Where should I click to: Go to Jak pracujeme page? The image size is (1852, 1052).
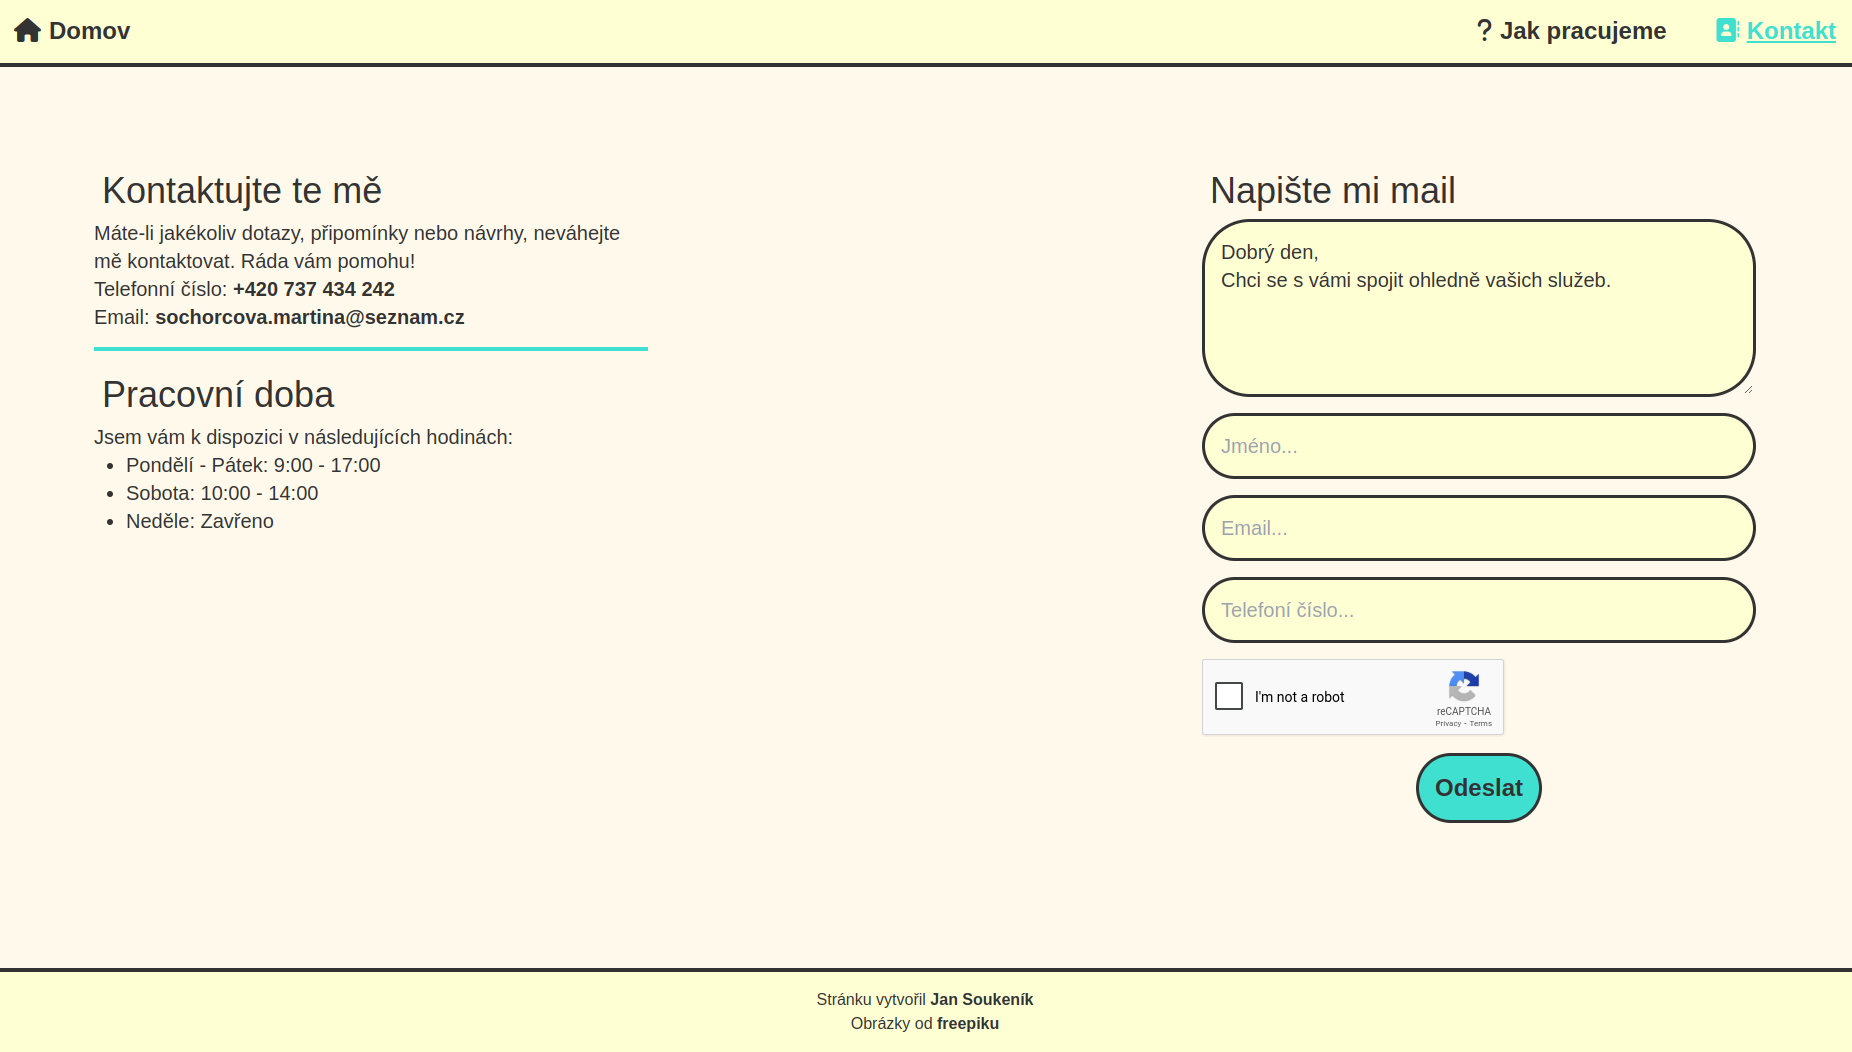pos(1582,31)
